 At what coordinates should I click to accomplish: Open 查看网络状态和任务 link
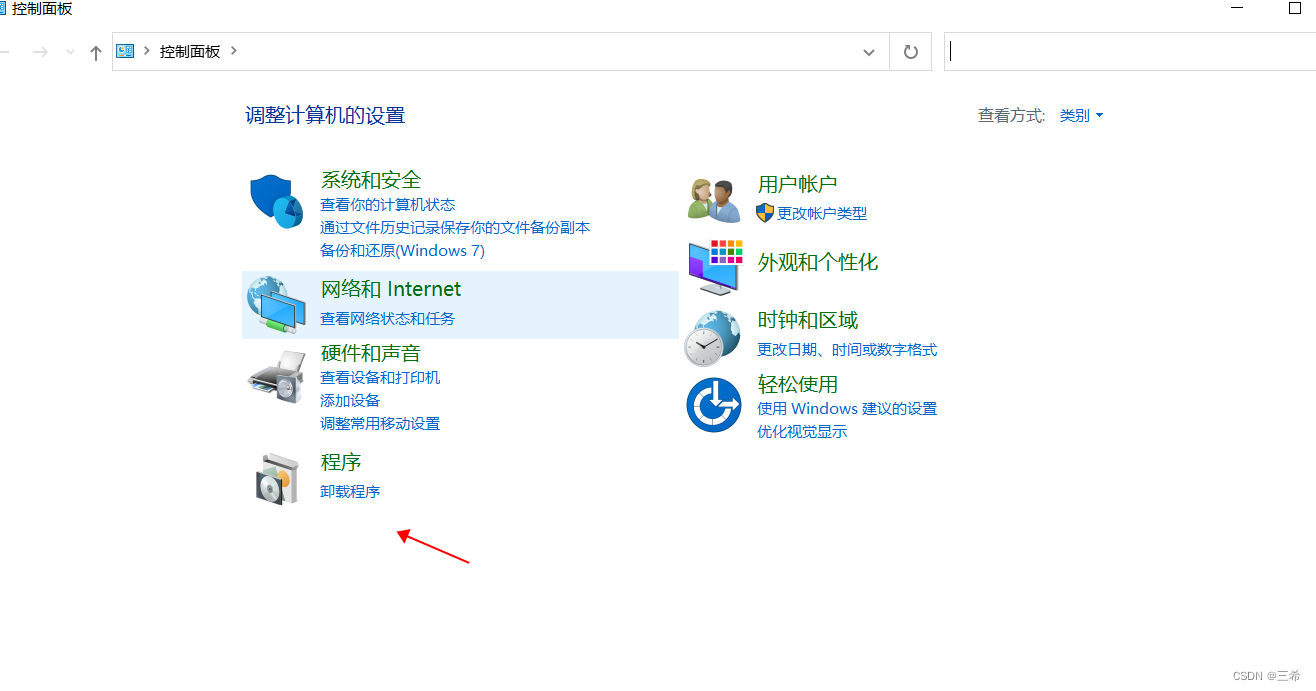coord(387,319)
